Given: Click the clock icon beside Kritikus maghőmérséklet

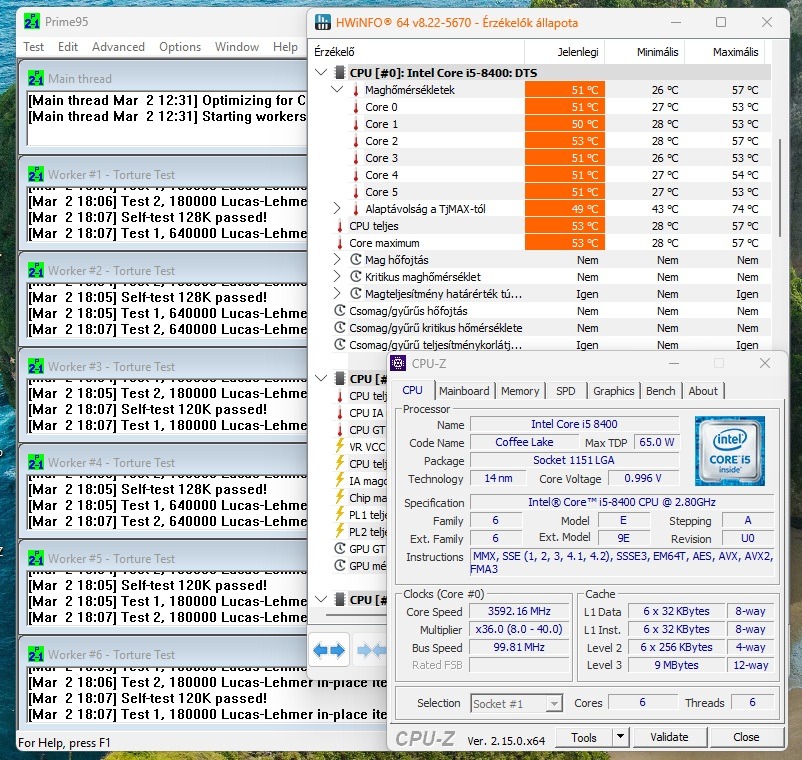Looking at the screenshot, I should [355, 277].
